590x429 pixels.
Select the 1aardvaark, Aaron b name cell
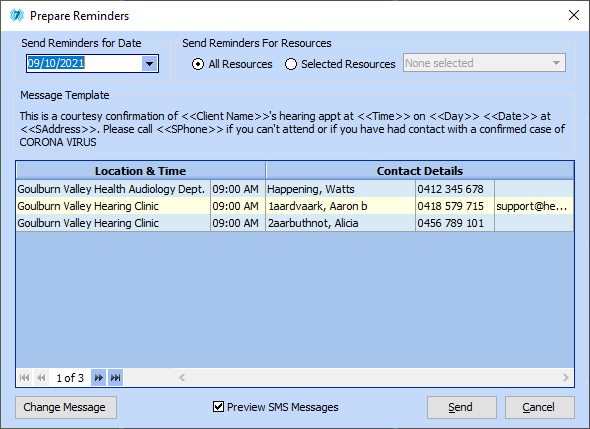coord(341,206)
